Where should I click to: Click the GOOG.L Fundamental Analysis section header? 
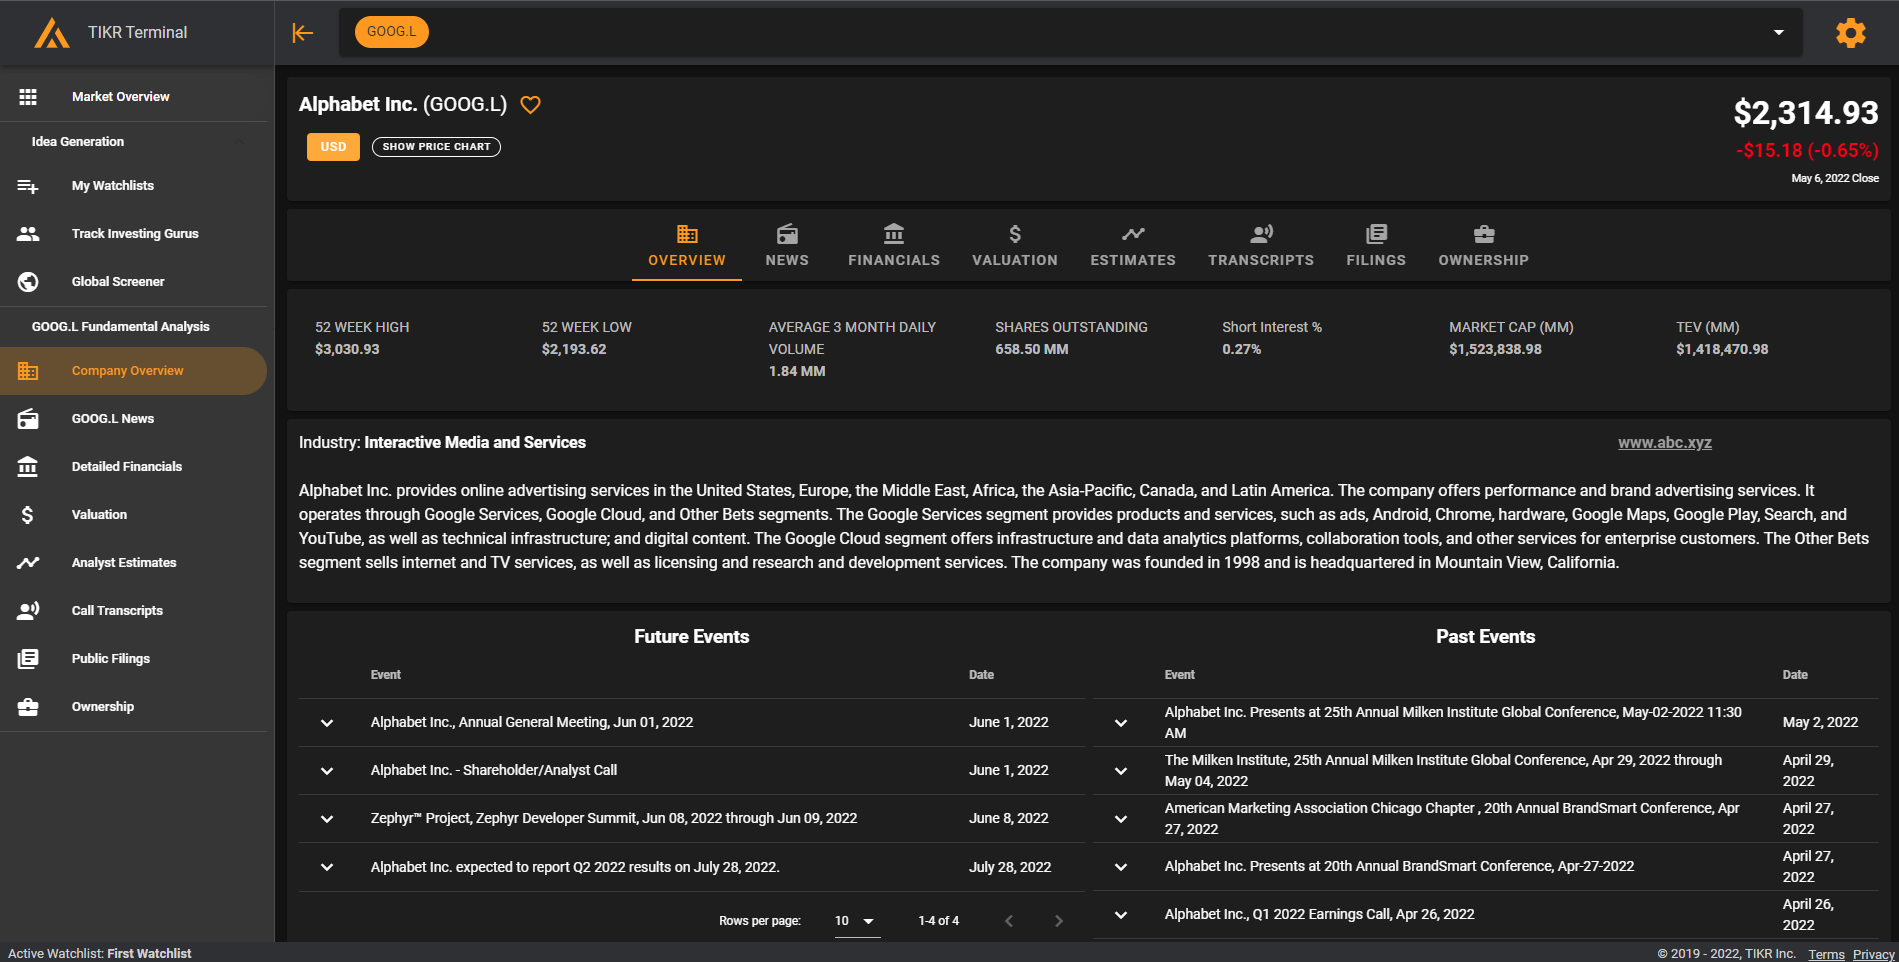click(x=121, y=327)
